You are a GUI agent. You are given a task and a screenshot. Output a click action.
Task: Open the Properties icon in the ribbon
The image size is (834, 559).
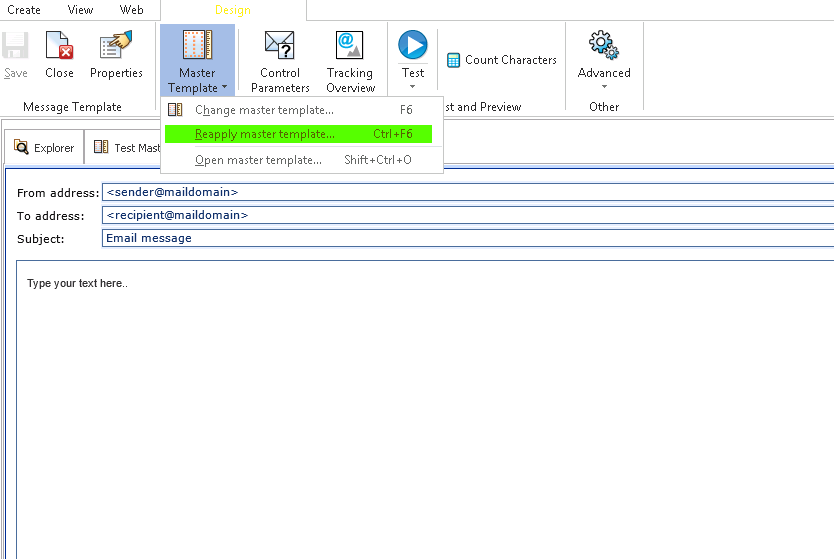tap(116, 45)
